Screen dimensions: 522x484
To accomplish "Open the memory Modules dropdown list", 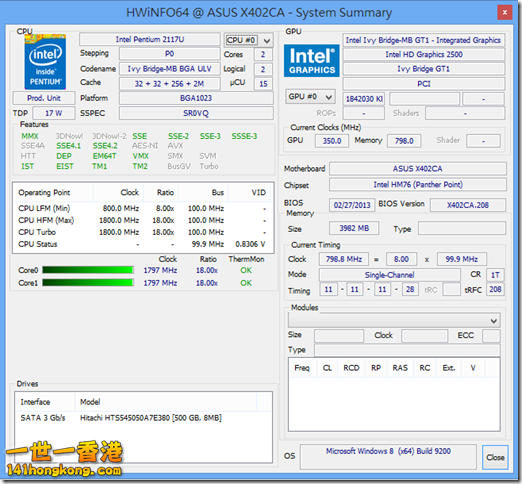I will tap(394, 321).
